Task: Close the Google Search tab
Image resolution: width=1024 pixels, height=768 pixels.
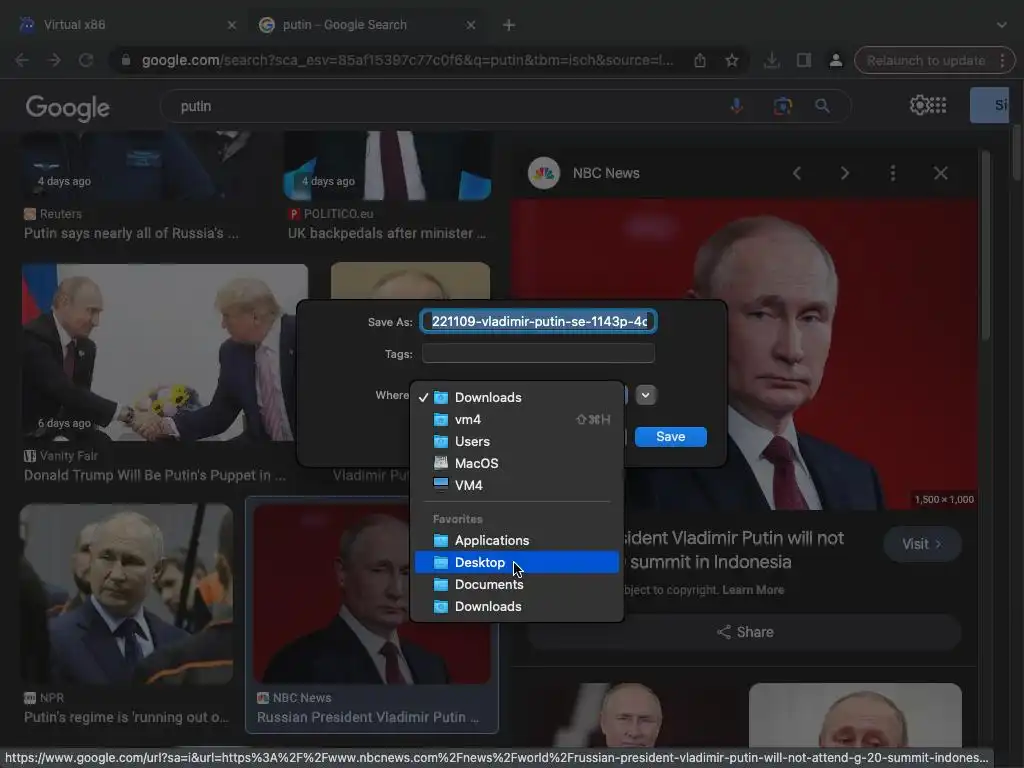Action: [470, 25]
